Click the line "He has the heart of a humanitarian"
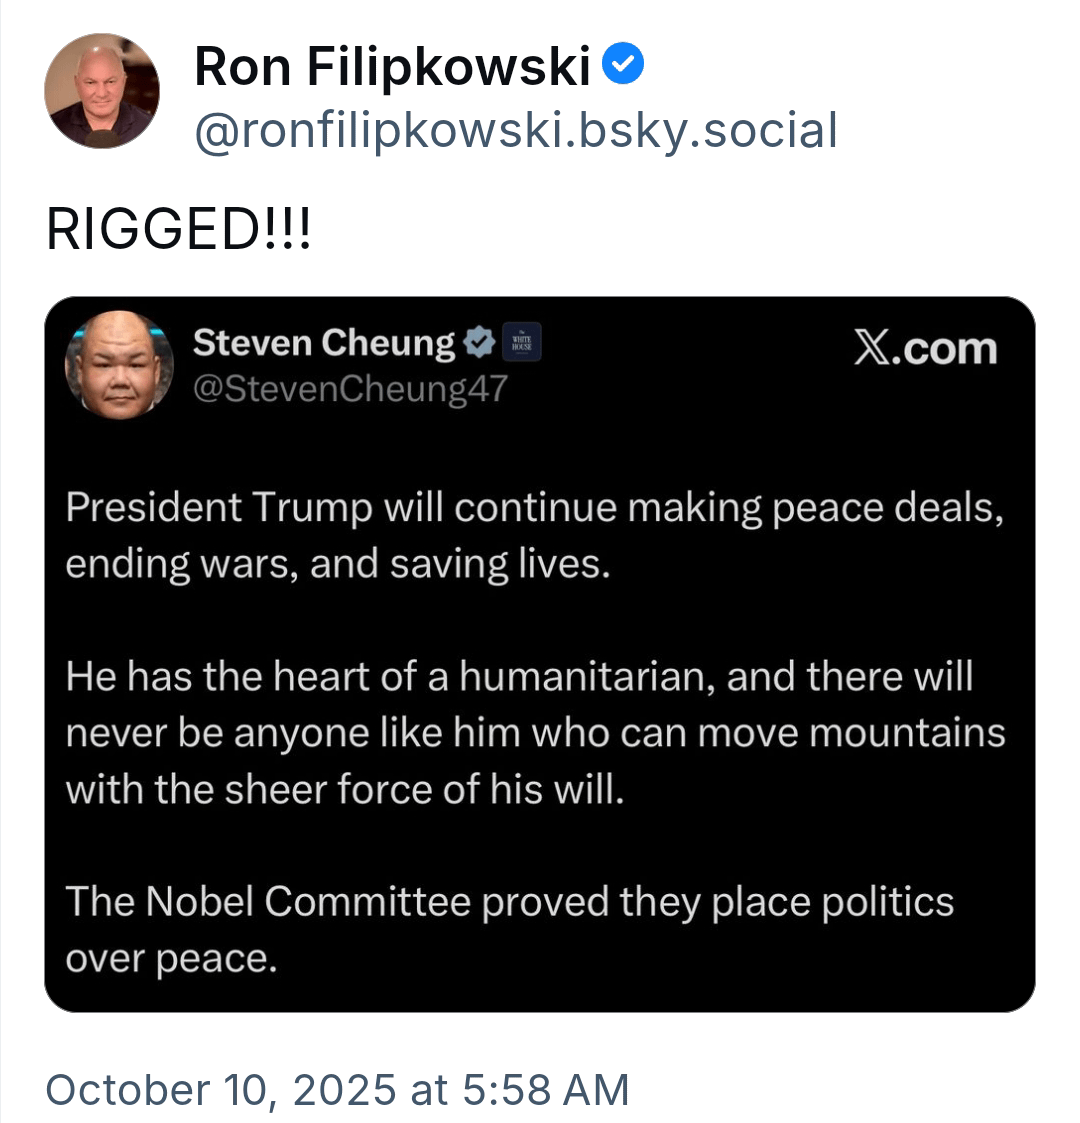This screenshot has height=1123, width=1080. pyautogui.click(x=519, y=677)
